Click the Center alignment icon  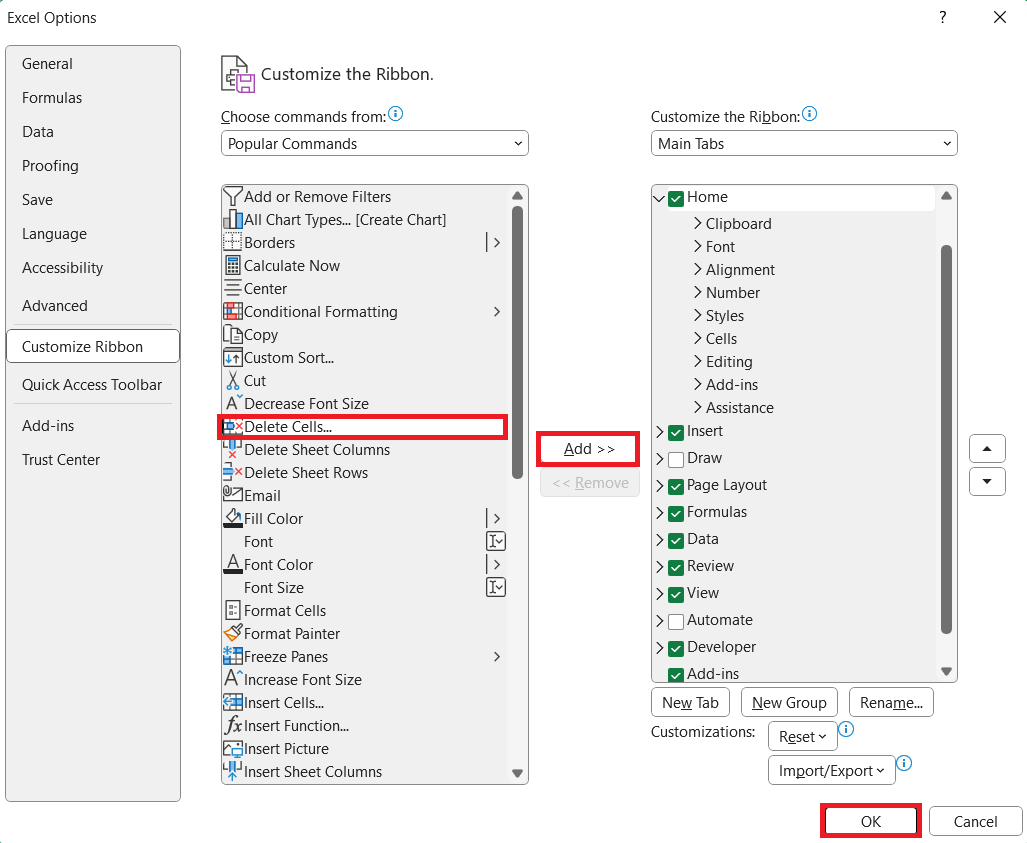click(233, 288)
